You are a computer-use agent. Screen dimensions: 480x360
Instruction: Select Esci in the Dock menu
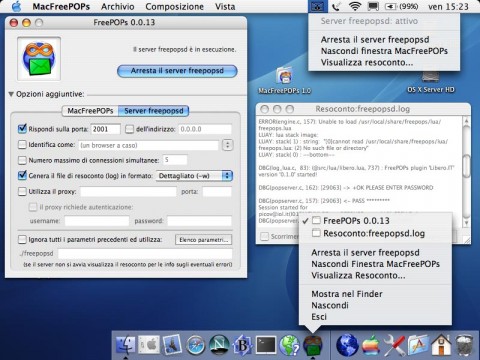point(375,317)
